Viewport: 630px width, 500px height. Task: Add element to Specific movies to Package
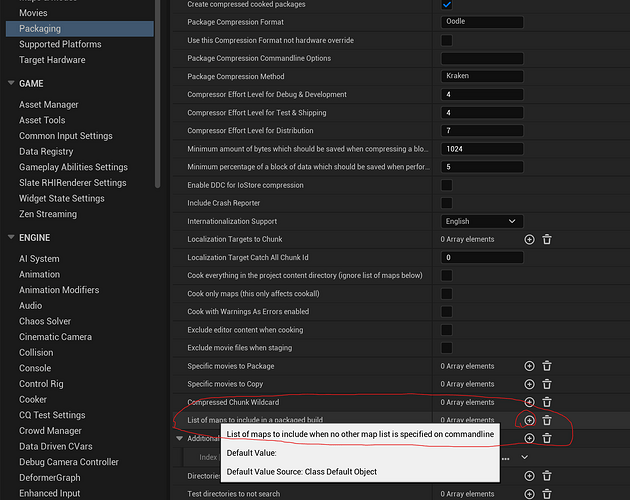(x=529, y=366)
